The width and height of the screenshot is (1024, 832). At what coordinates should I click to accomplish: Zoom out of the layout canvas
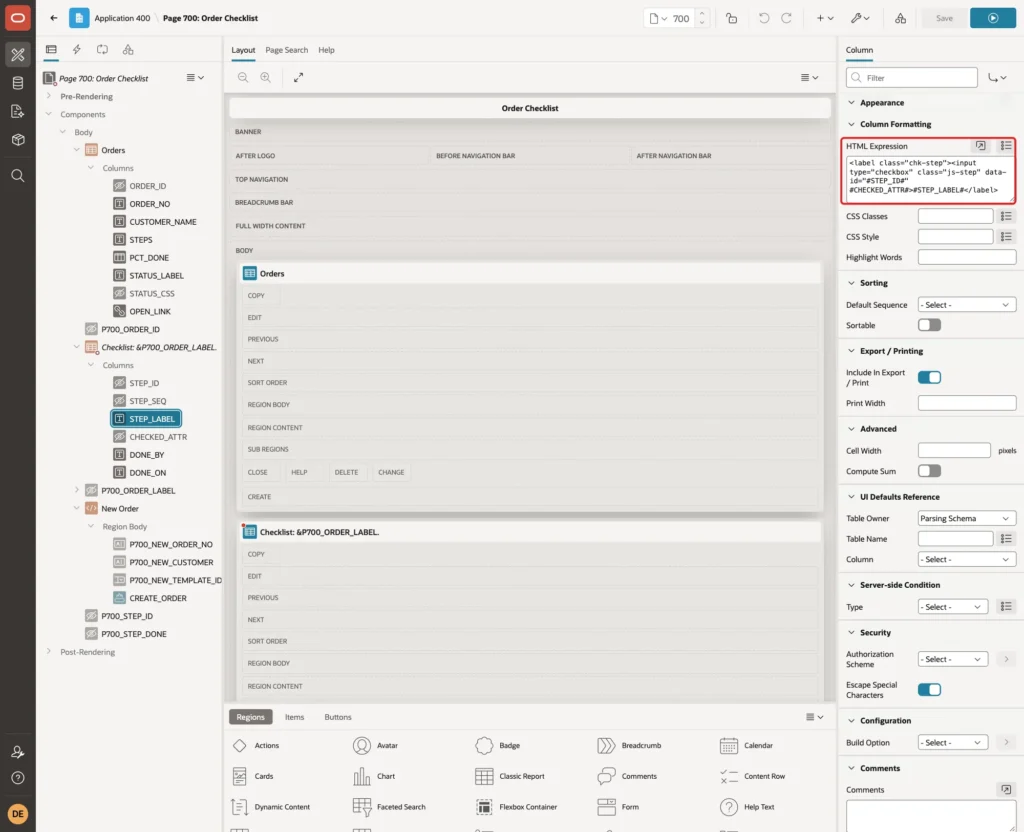click(x=243, y=78)
